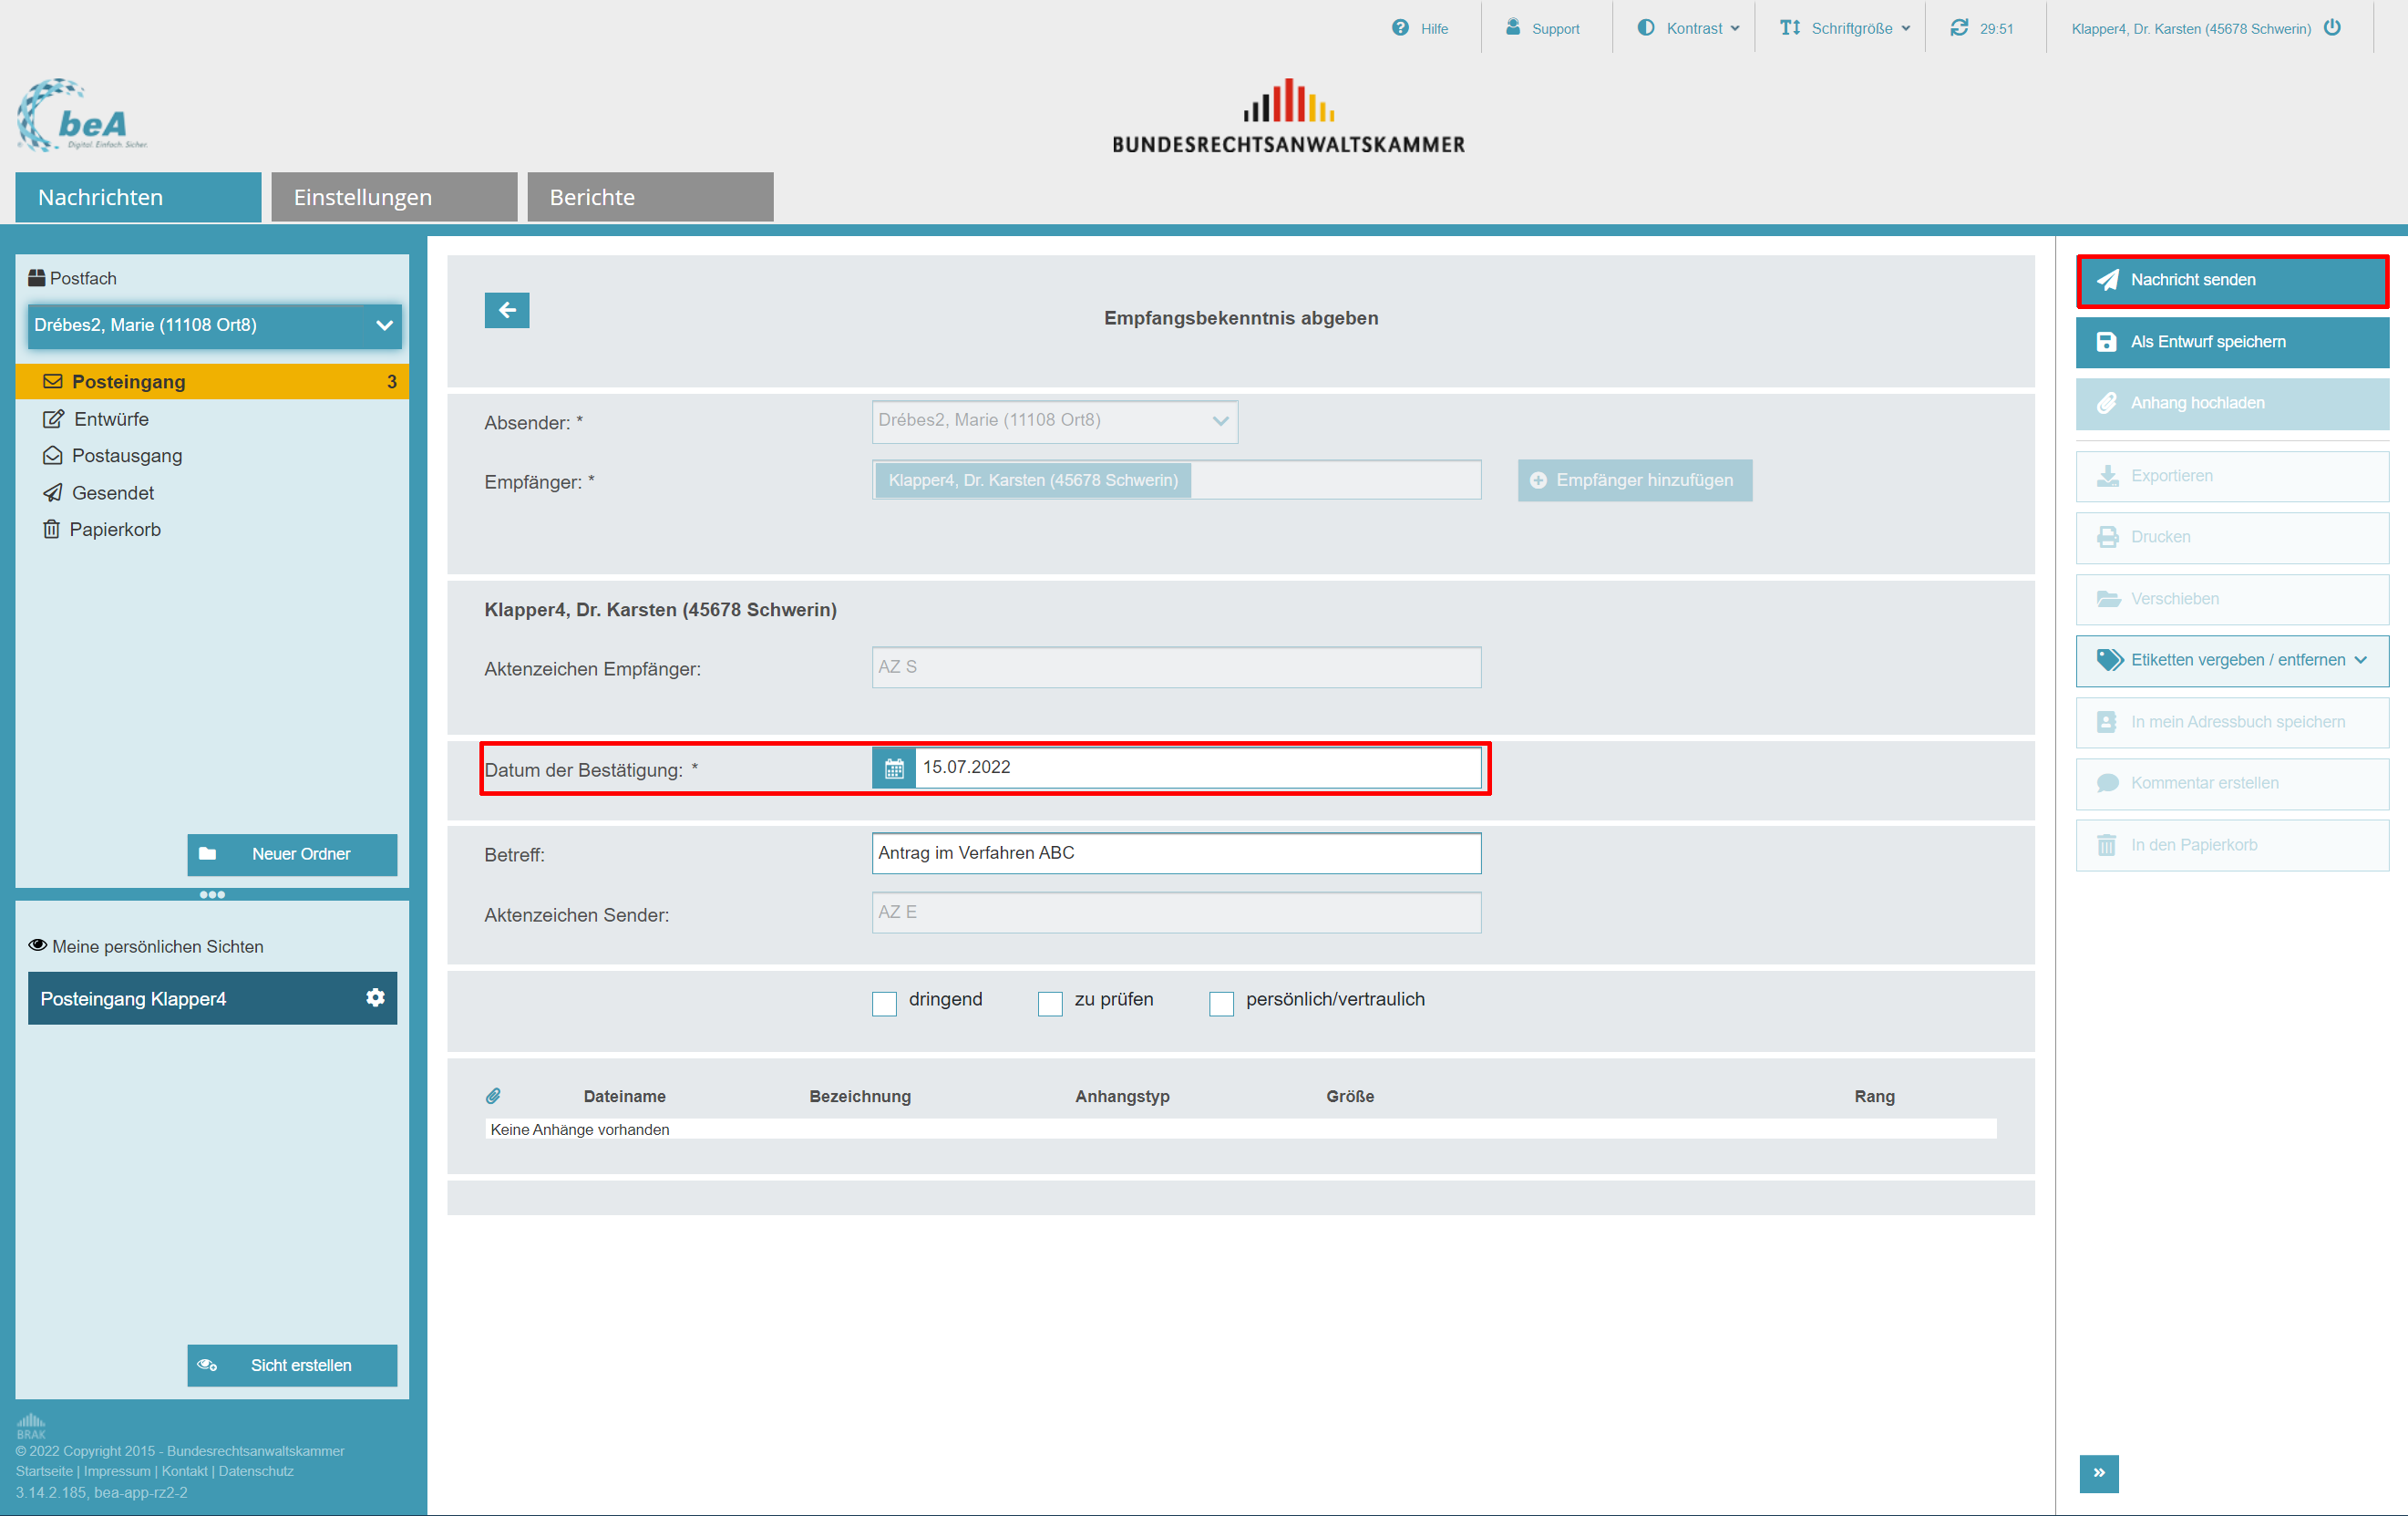Viewport: 2408px width, 1516px height.
Task: Tick the persönlich/vertraulich checkbox
Action: [1220, 1002]
